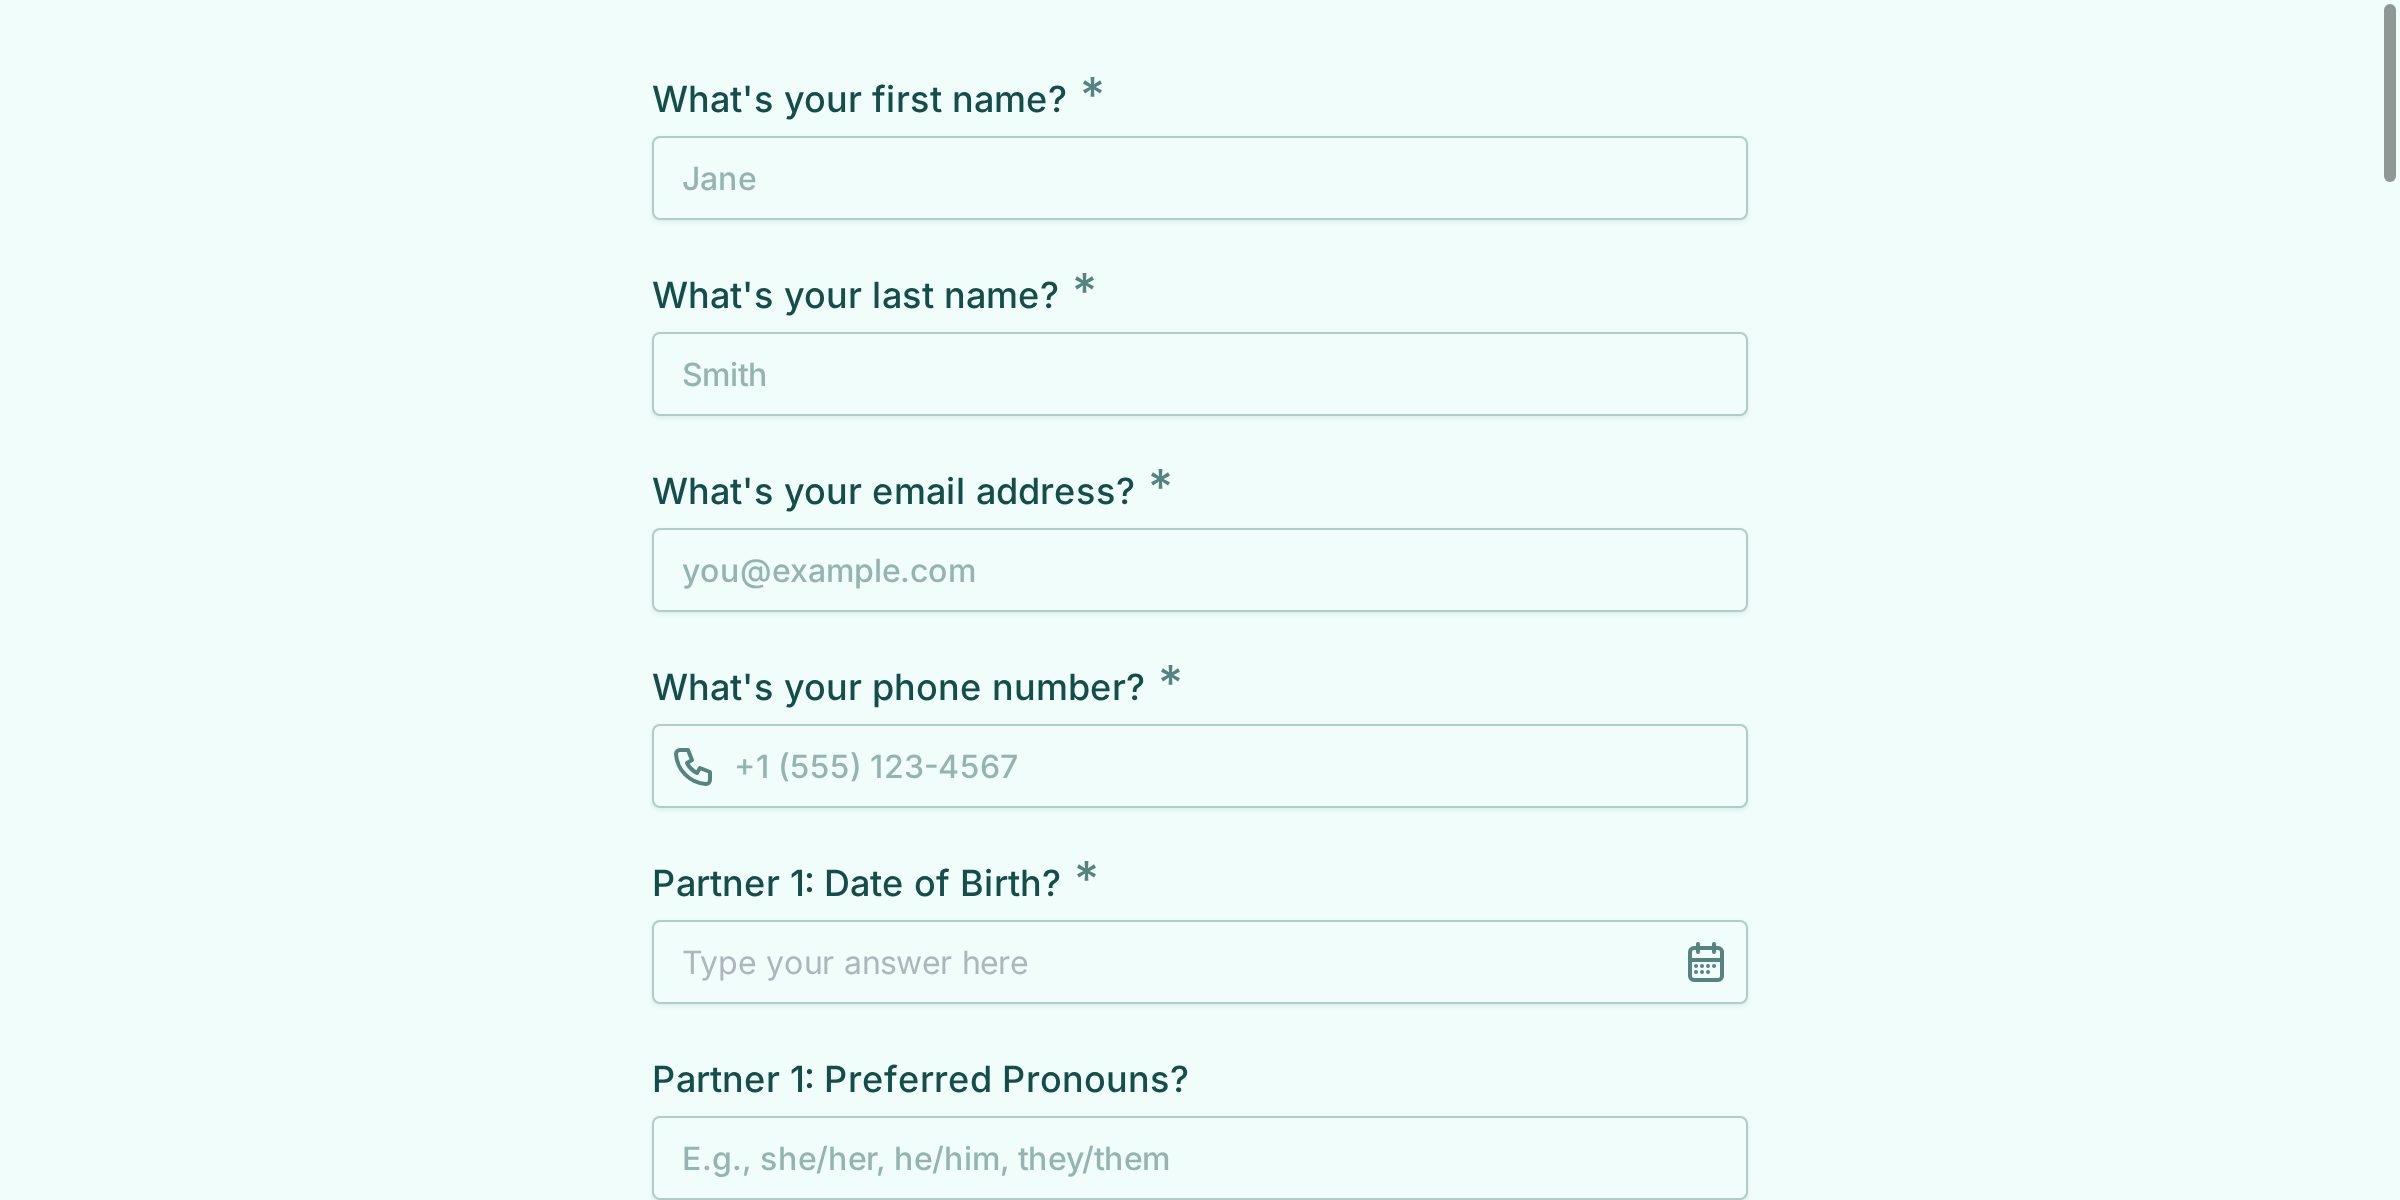This screenshot has width=2400, height=1200.
Task: Select the Preferred Pronouns input field
Action: [1198, 1157]
